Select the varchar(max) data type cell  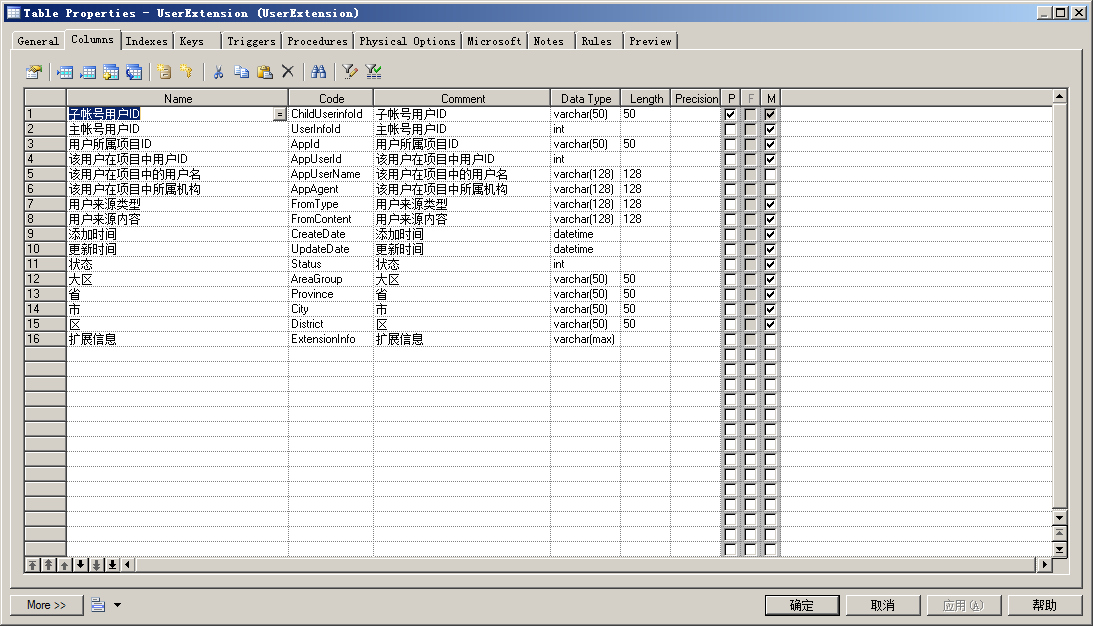click(586, 339)
